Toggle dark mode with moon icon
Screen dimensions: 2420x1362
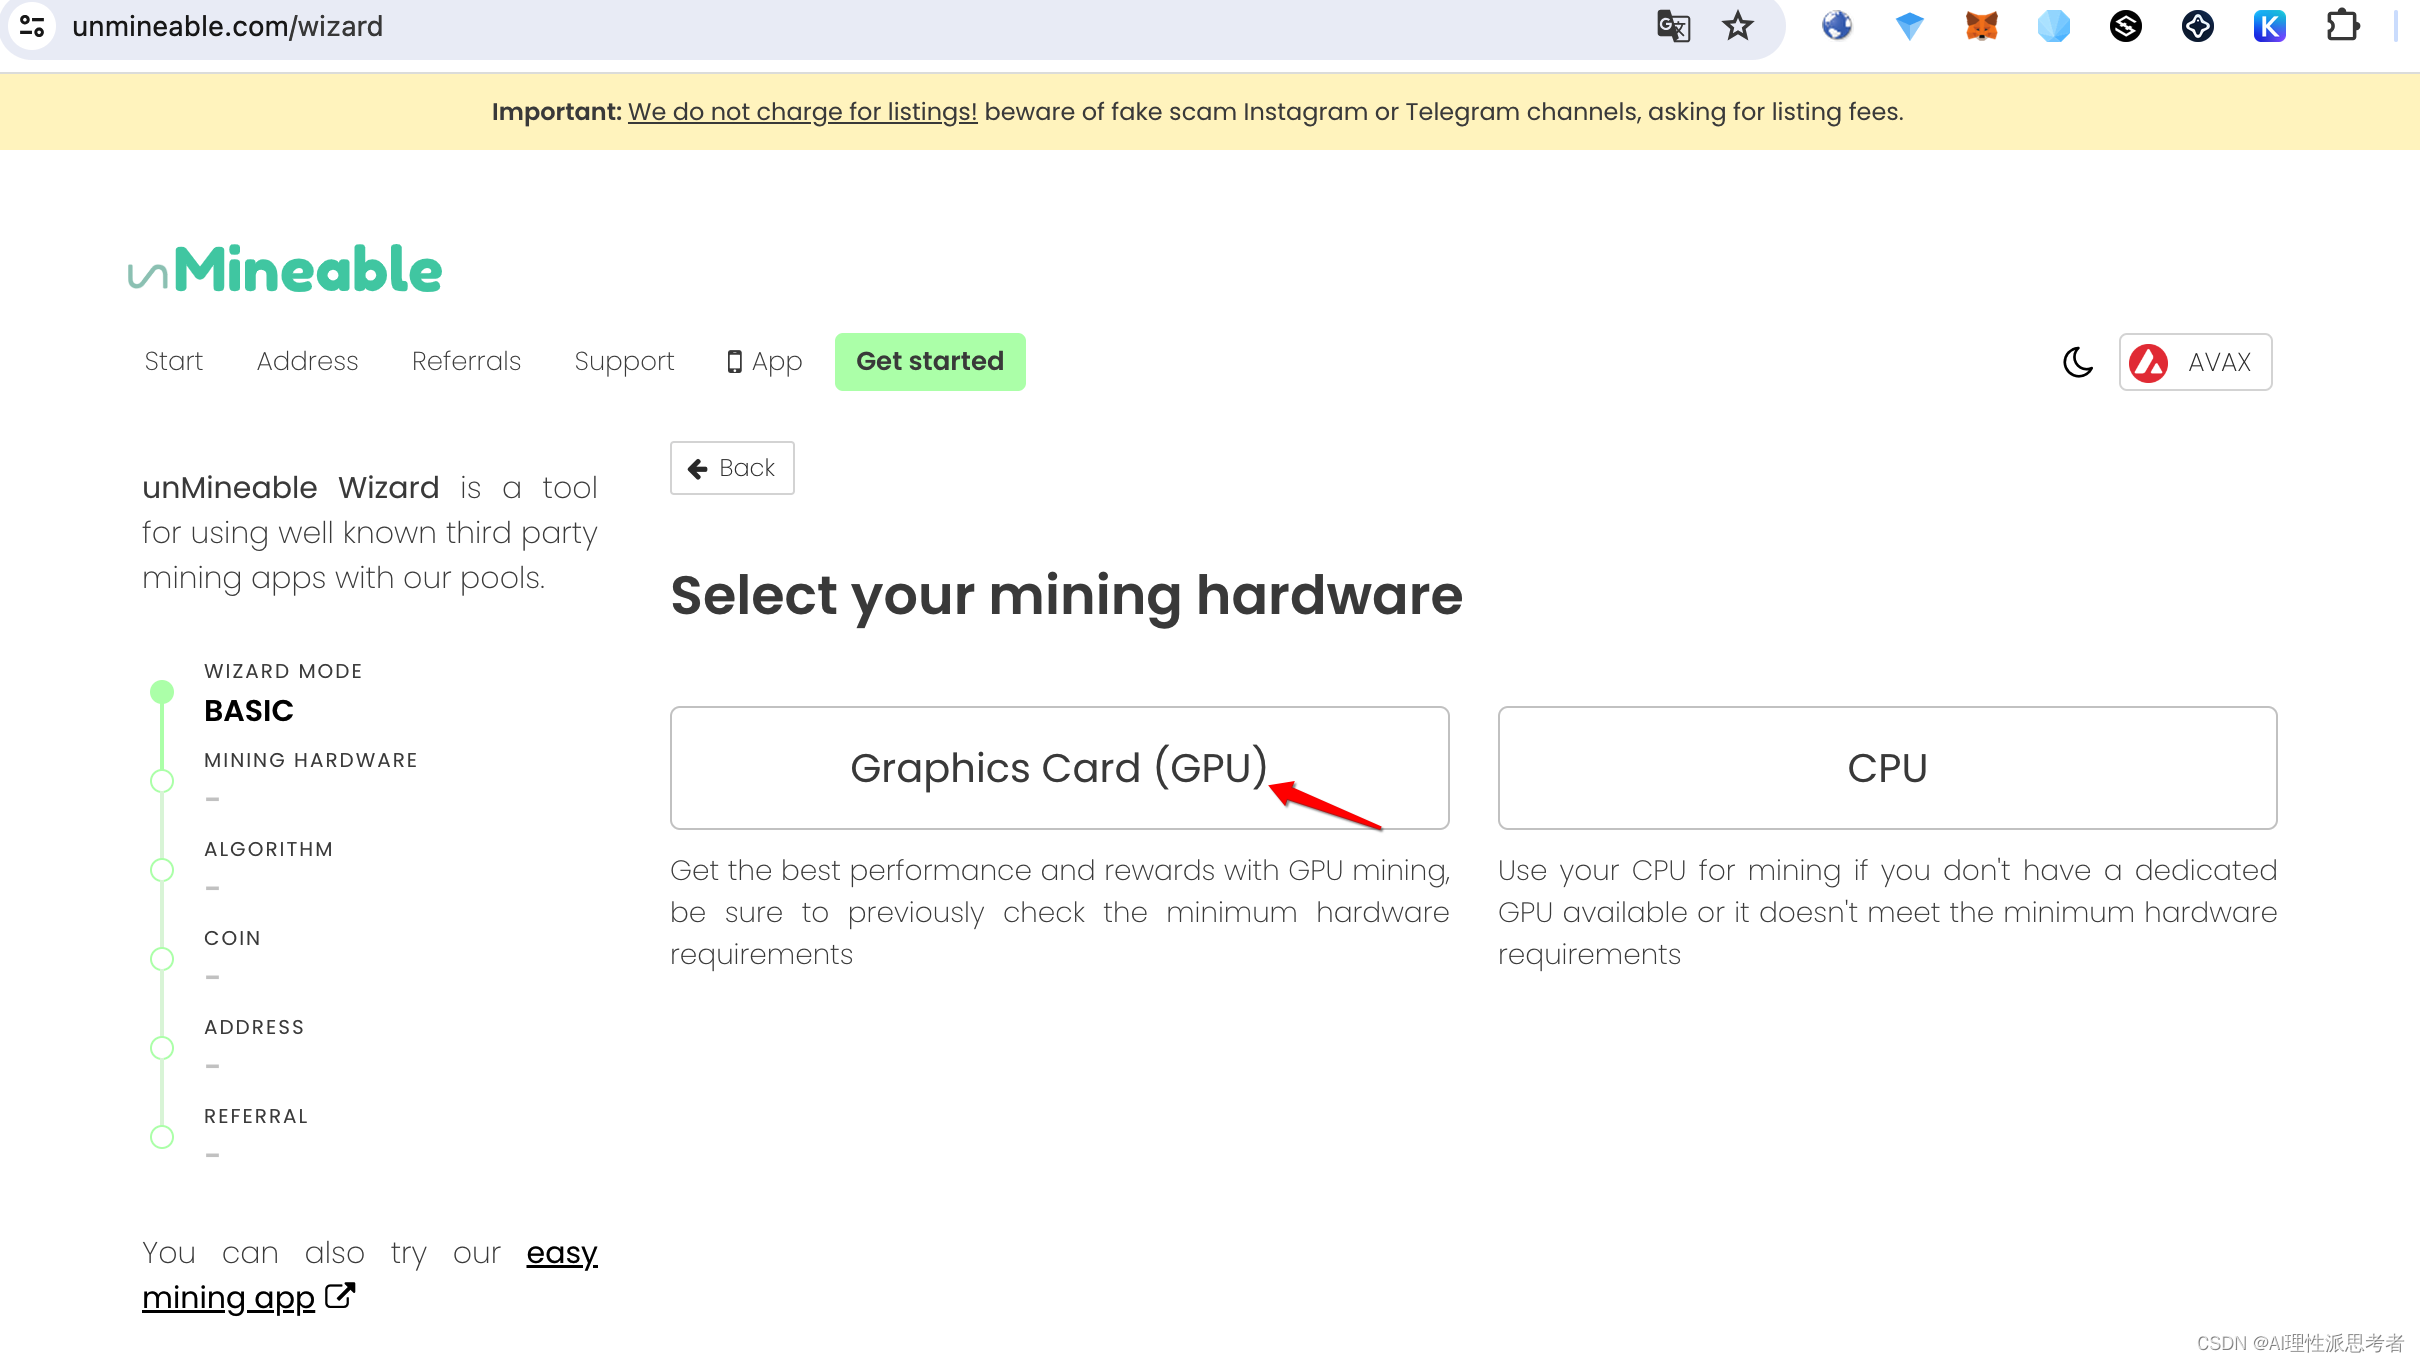click(x=2078, y=362)
